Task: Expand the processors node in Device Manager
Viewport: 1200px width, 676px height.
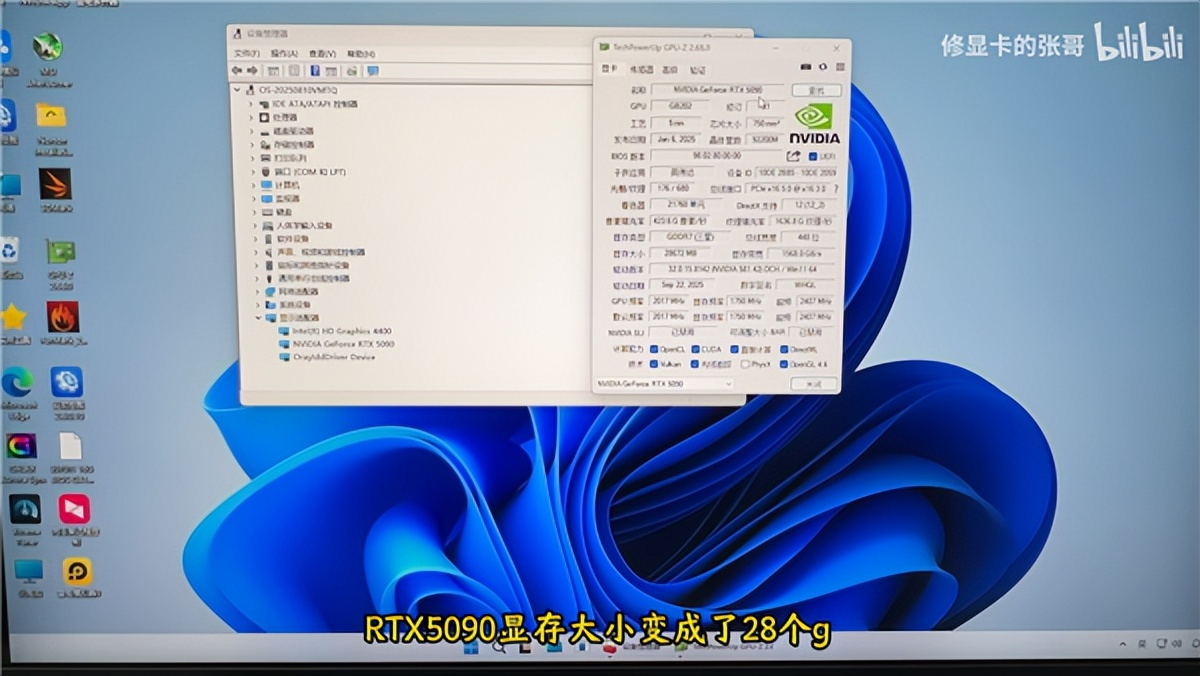Action: (x=252, y=117)
